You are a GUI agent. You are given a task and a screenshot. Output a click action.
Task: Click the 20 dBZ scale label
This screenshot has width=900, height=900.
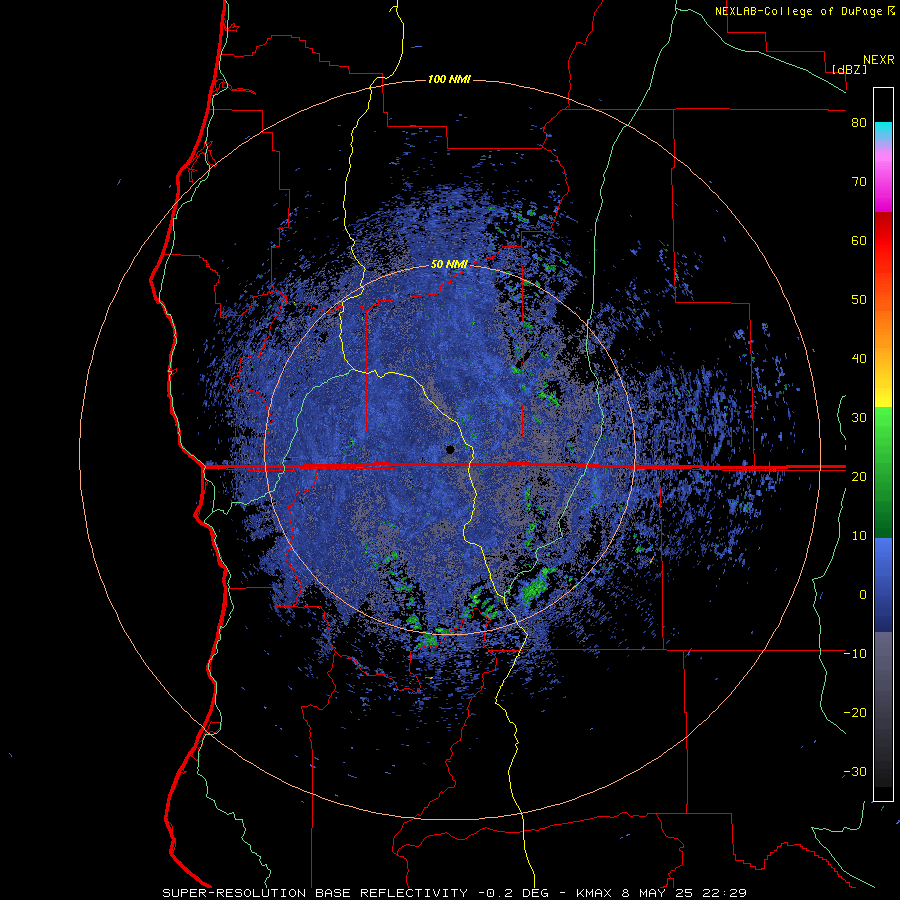click(x=859, y=477)
